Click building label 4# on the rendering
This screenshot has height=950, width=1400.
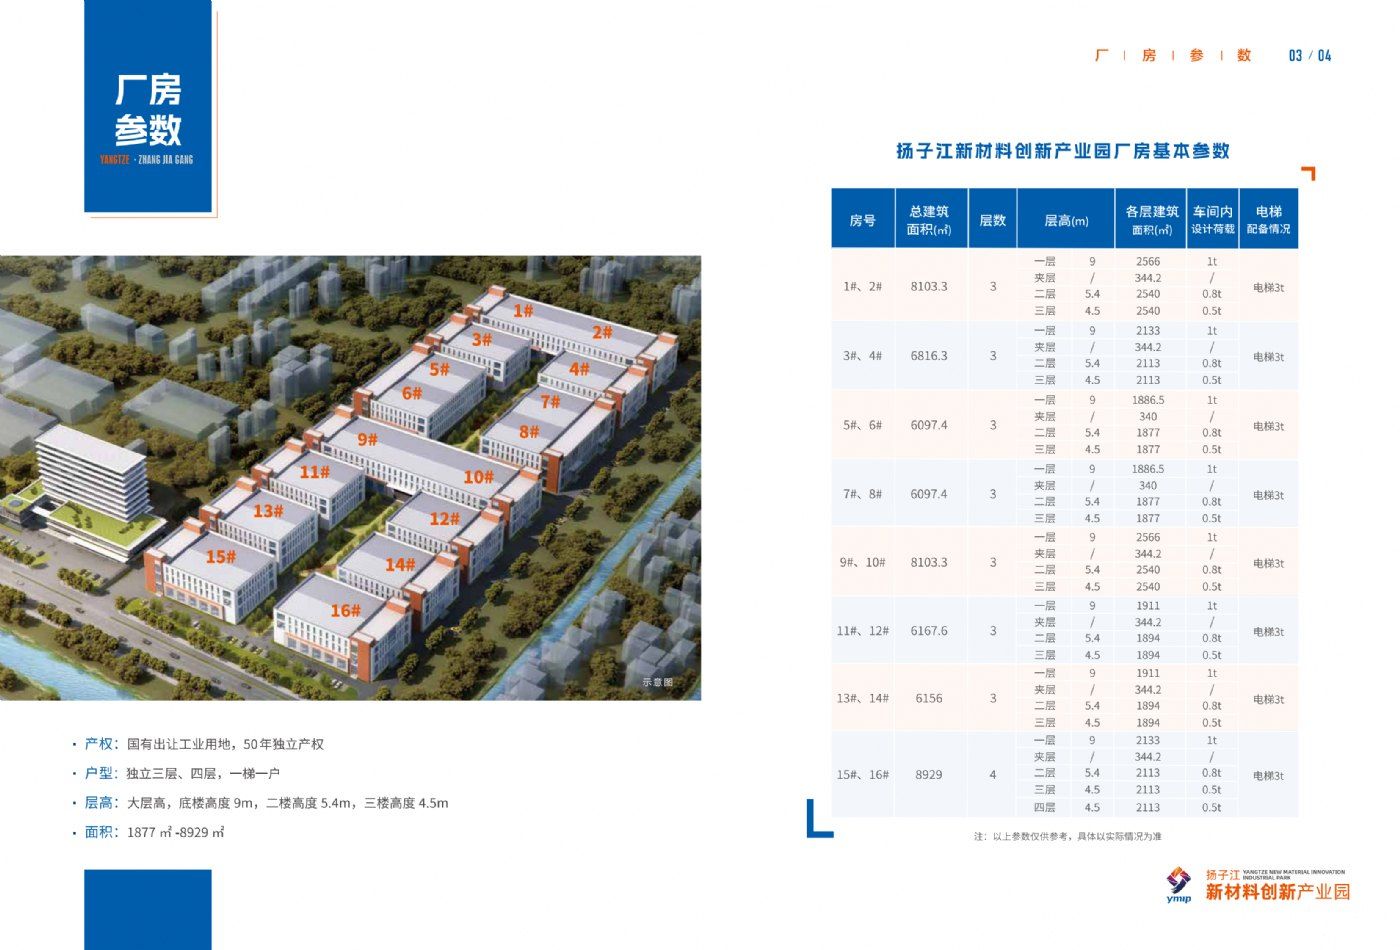click(x=579, y=368)
